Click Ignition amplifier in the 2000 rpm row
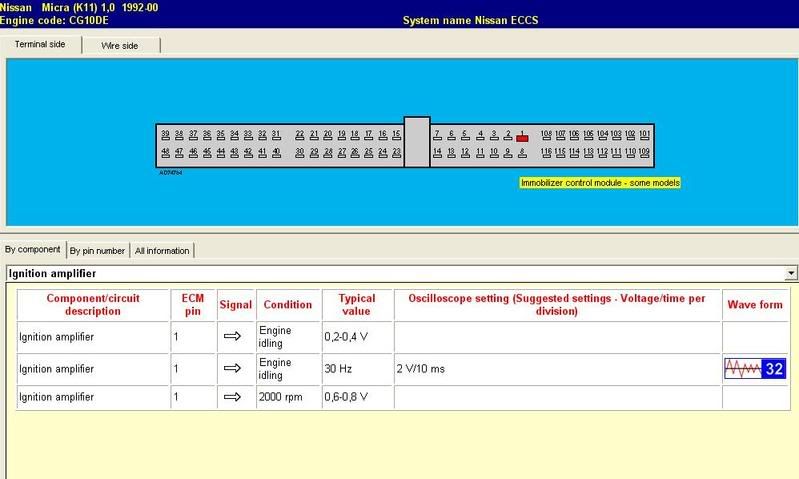The width and height of the screenshot is (799, 479). pos(57,396)
